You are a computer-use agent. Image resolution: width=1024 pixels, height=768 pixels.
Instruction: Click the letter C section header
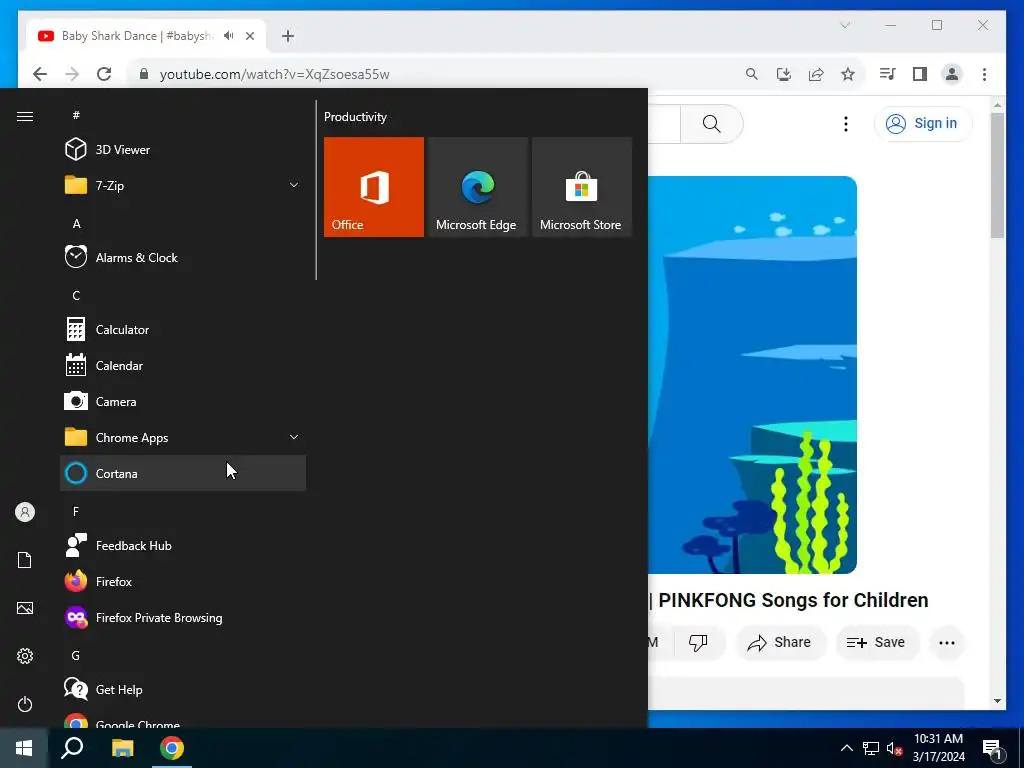[76, 296]
